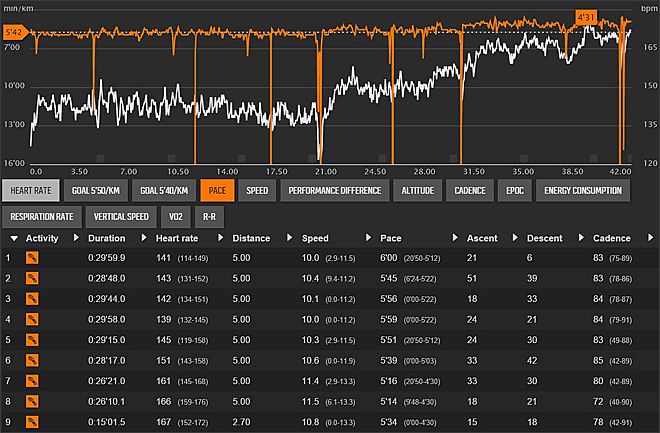Image resolution: width=660 pixels, height=433 pixels.
Task: Click the orange activity icon for lap 5
Action: click(x=32, y=340)
